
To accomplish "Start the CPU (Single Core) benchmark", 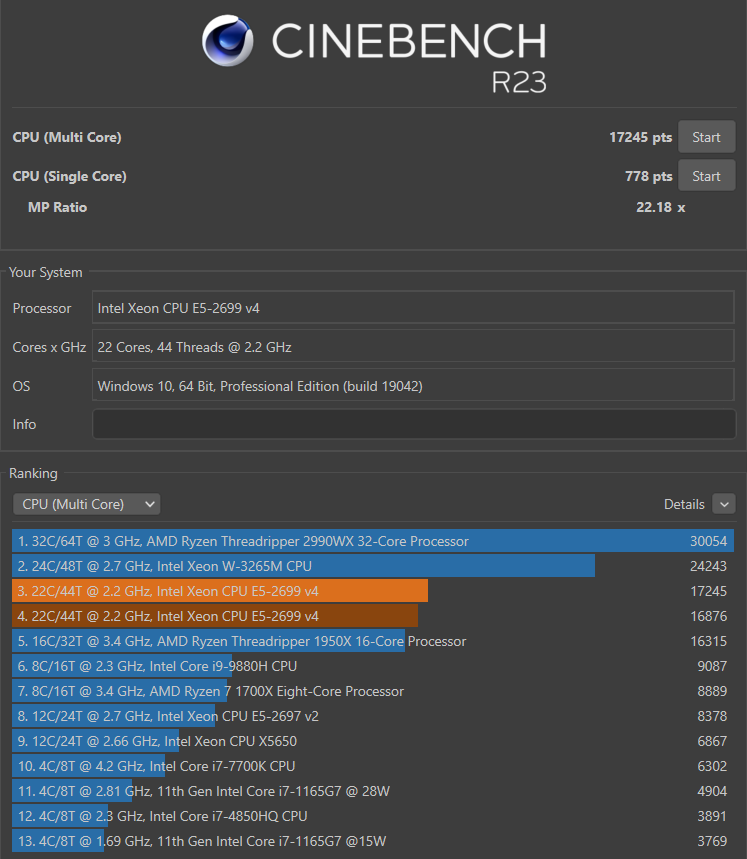I will click(706, 176).
